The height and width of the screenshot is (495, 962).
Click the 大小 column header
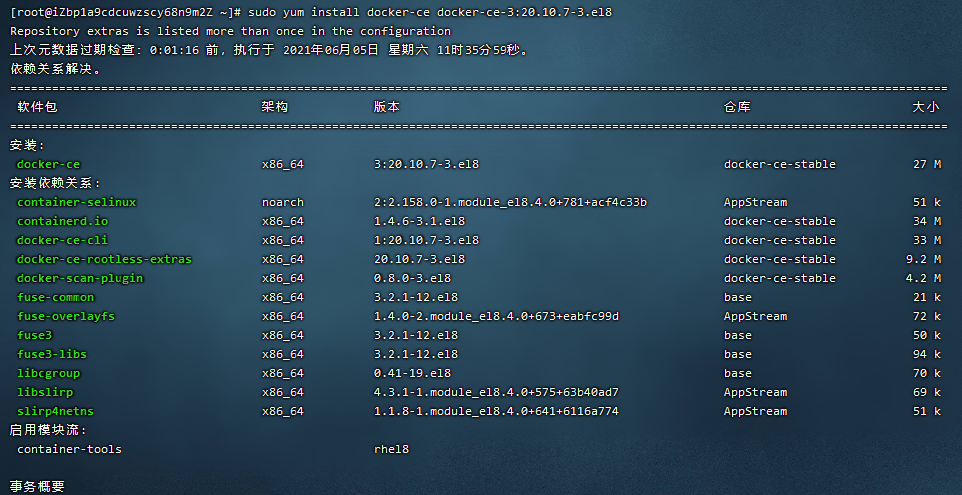pyautogui.click(x=926, y=107)
